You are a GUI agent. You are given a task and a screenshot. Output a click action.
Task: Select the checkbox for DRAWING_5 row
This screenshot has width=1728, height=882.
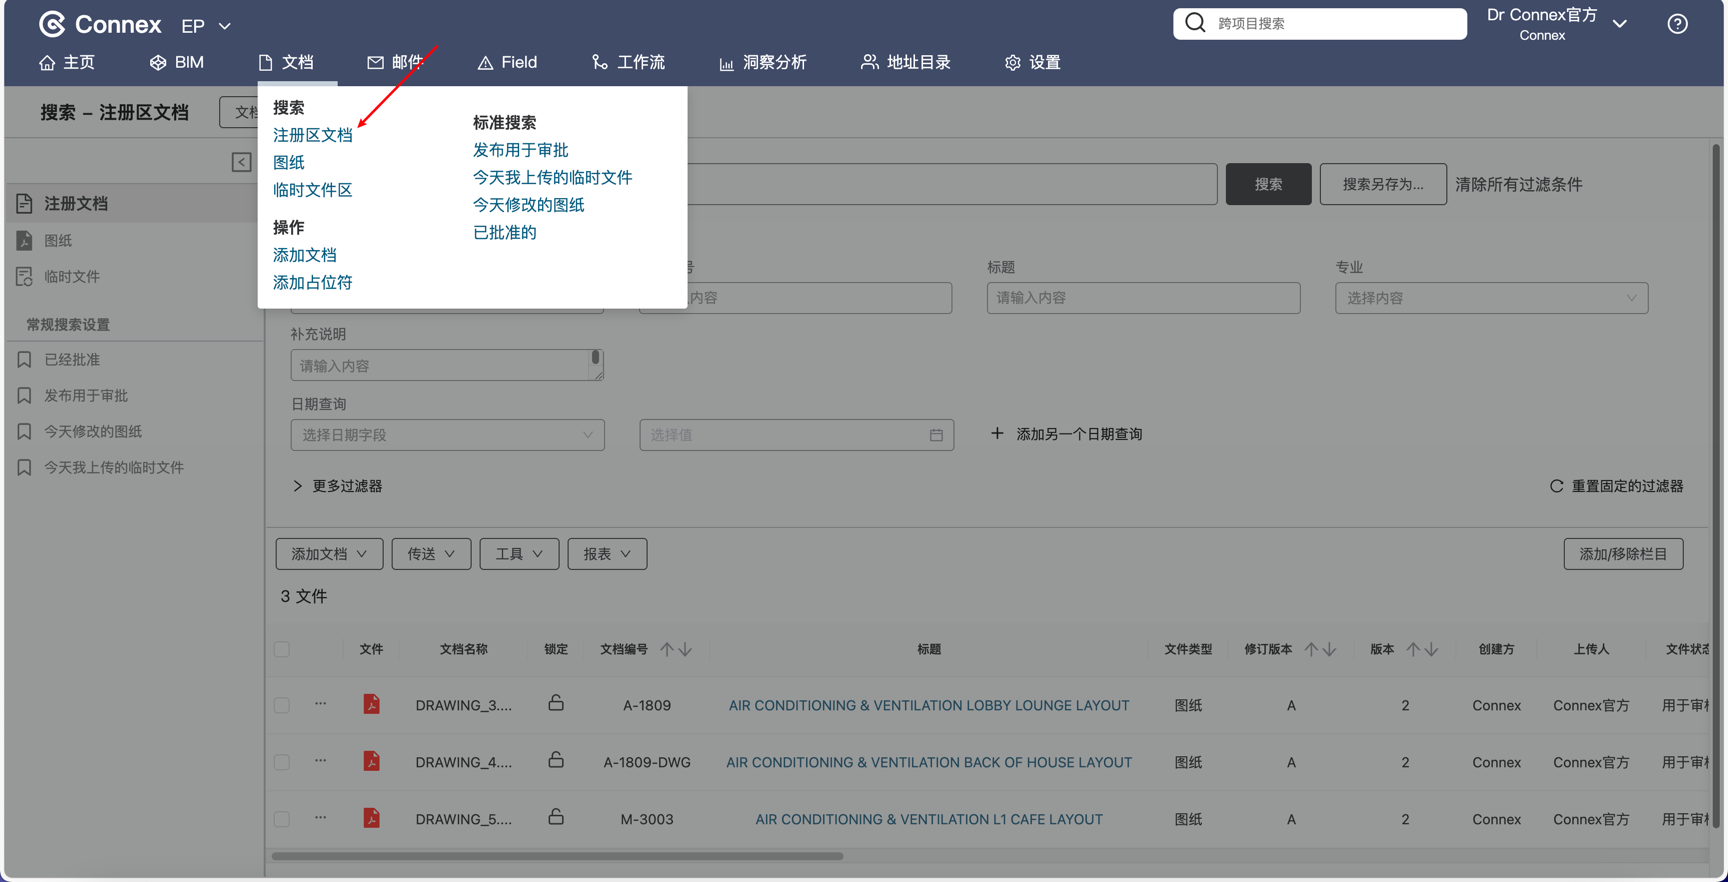(x=282, y=819)
